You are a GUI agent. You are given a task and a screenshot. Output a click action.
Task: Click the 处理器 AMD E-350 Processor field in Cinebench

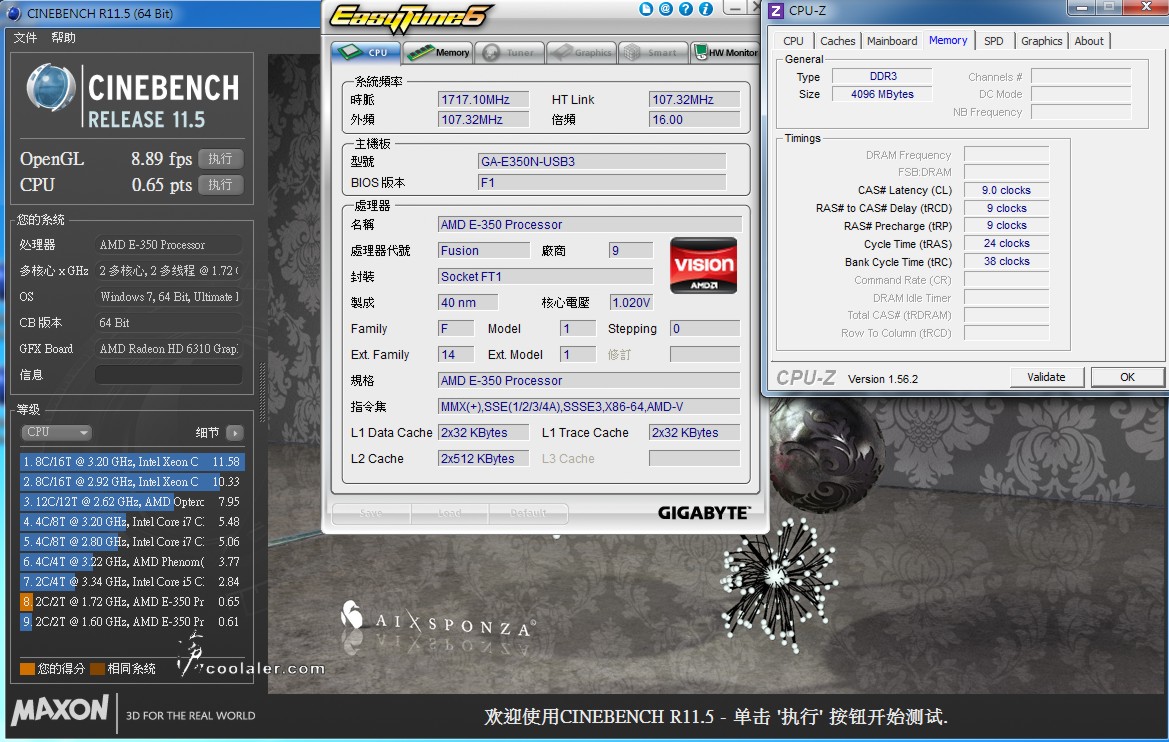pyautogui.click(x=168, y=245)
